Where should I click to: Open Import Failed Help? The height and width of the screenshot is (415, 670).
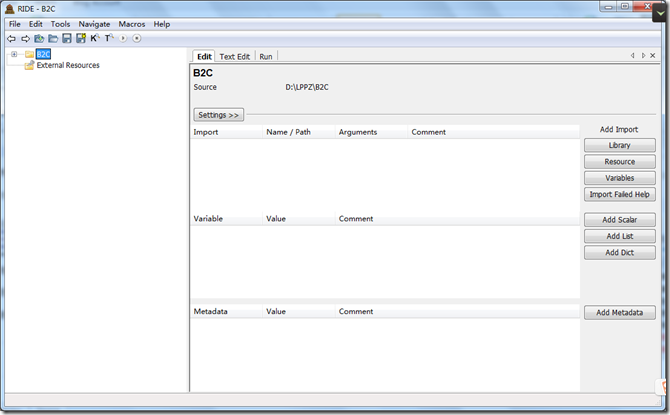pos(620,194)
